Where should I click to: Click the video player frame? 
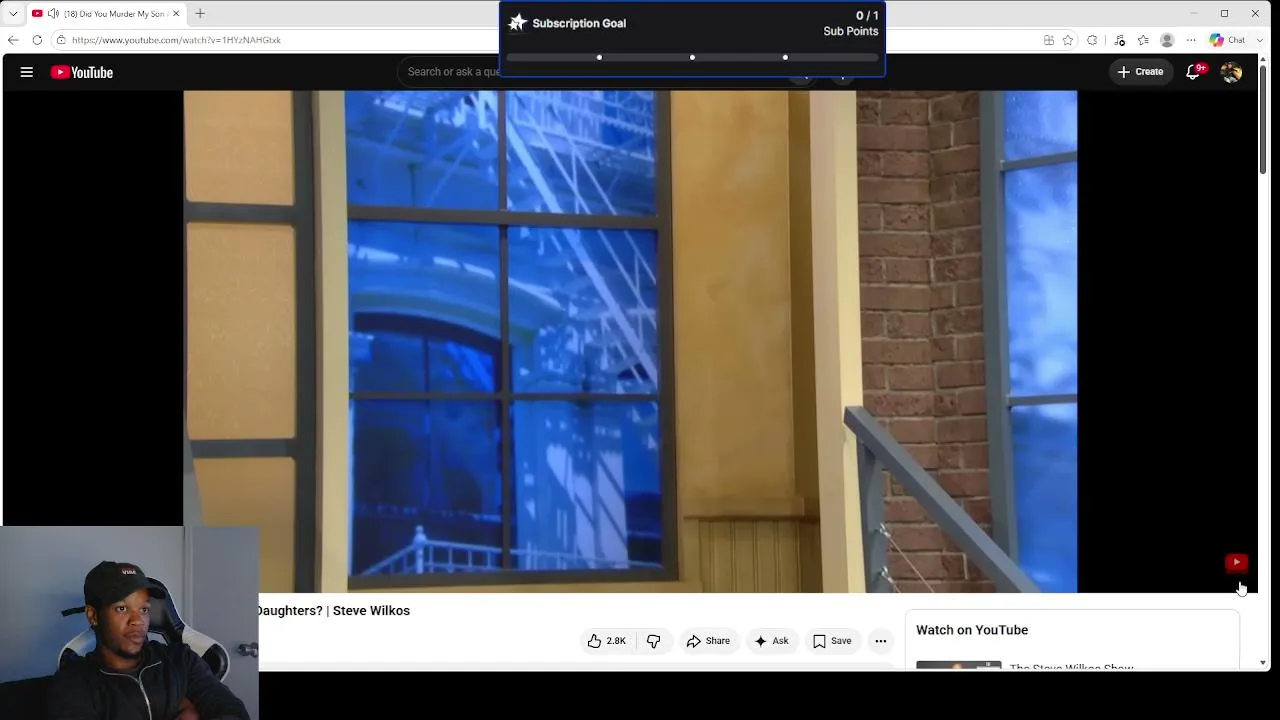pyautogui.click(x=630, y=342)
